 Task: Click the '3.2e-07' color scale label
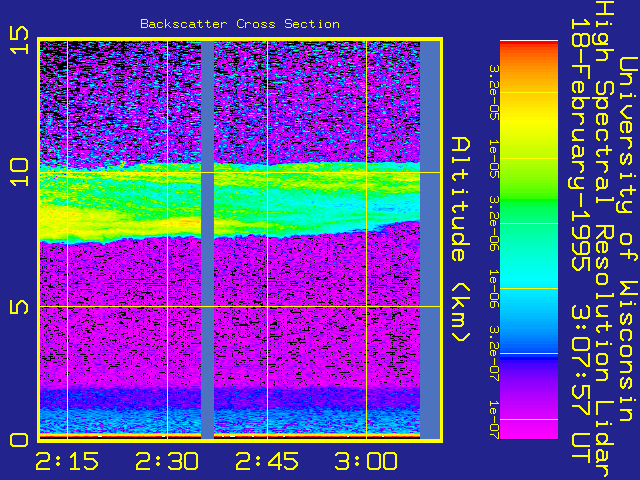[x=494, y=353]
